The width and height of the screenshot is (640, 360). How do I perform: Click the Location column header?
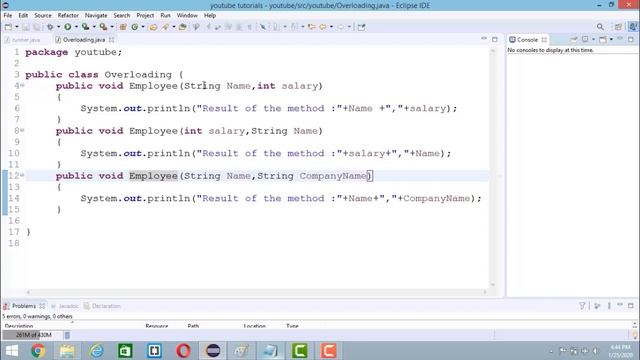255,326
